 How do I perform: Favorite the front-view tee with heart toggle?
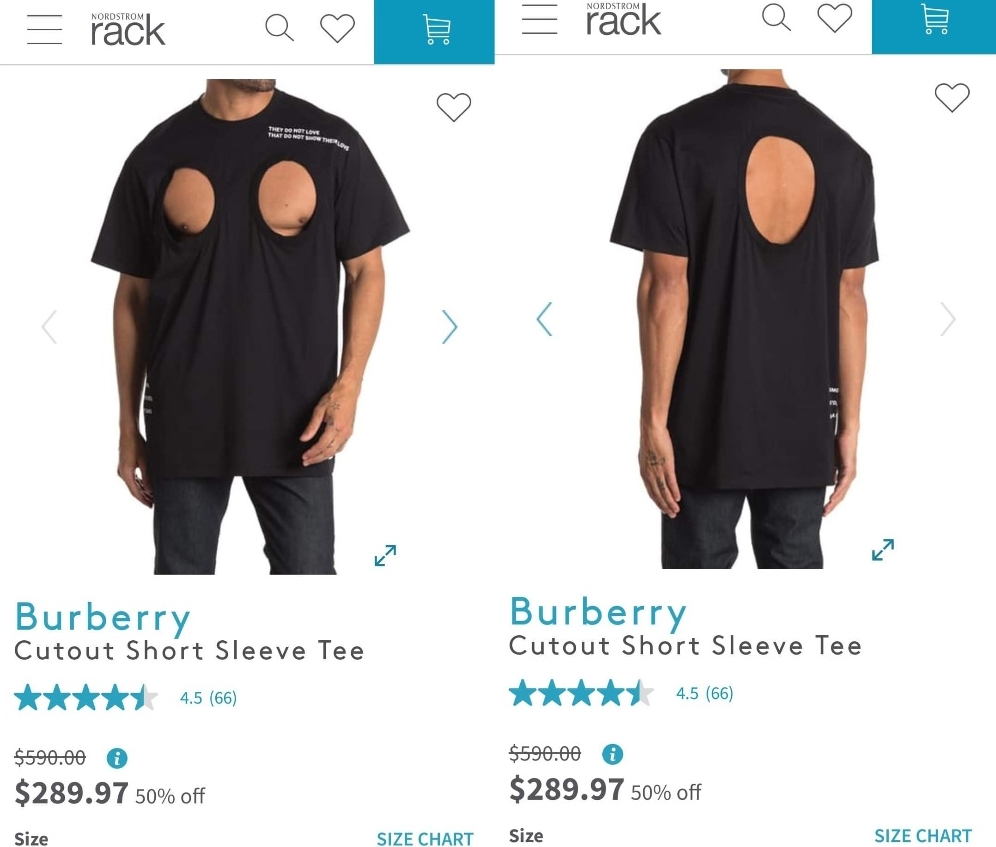pyautogui.click(x=454, y=107)
